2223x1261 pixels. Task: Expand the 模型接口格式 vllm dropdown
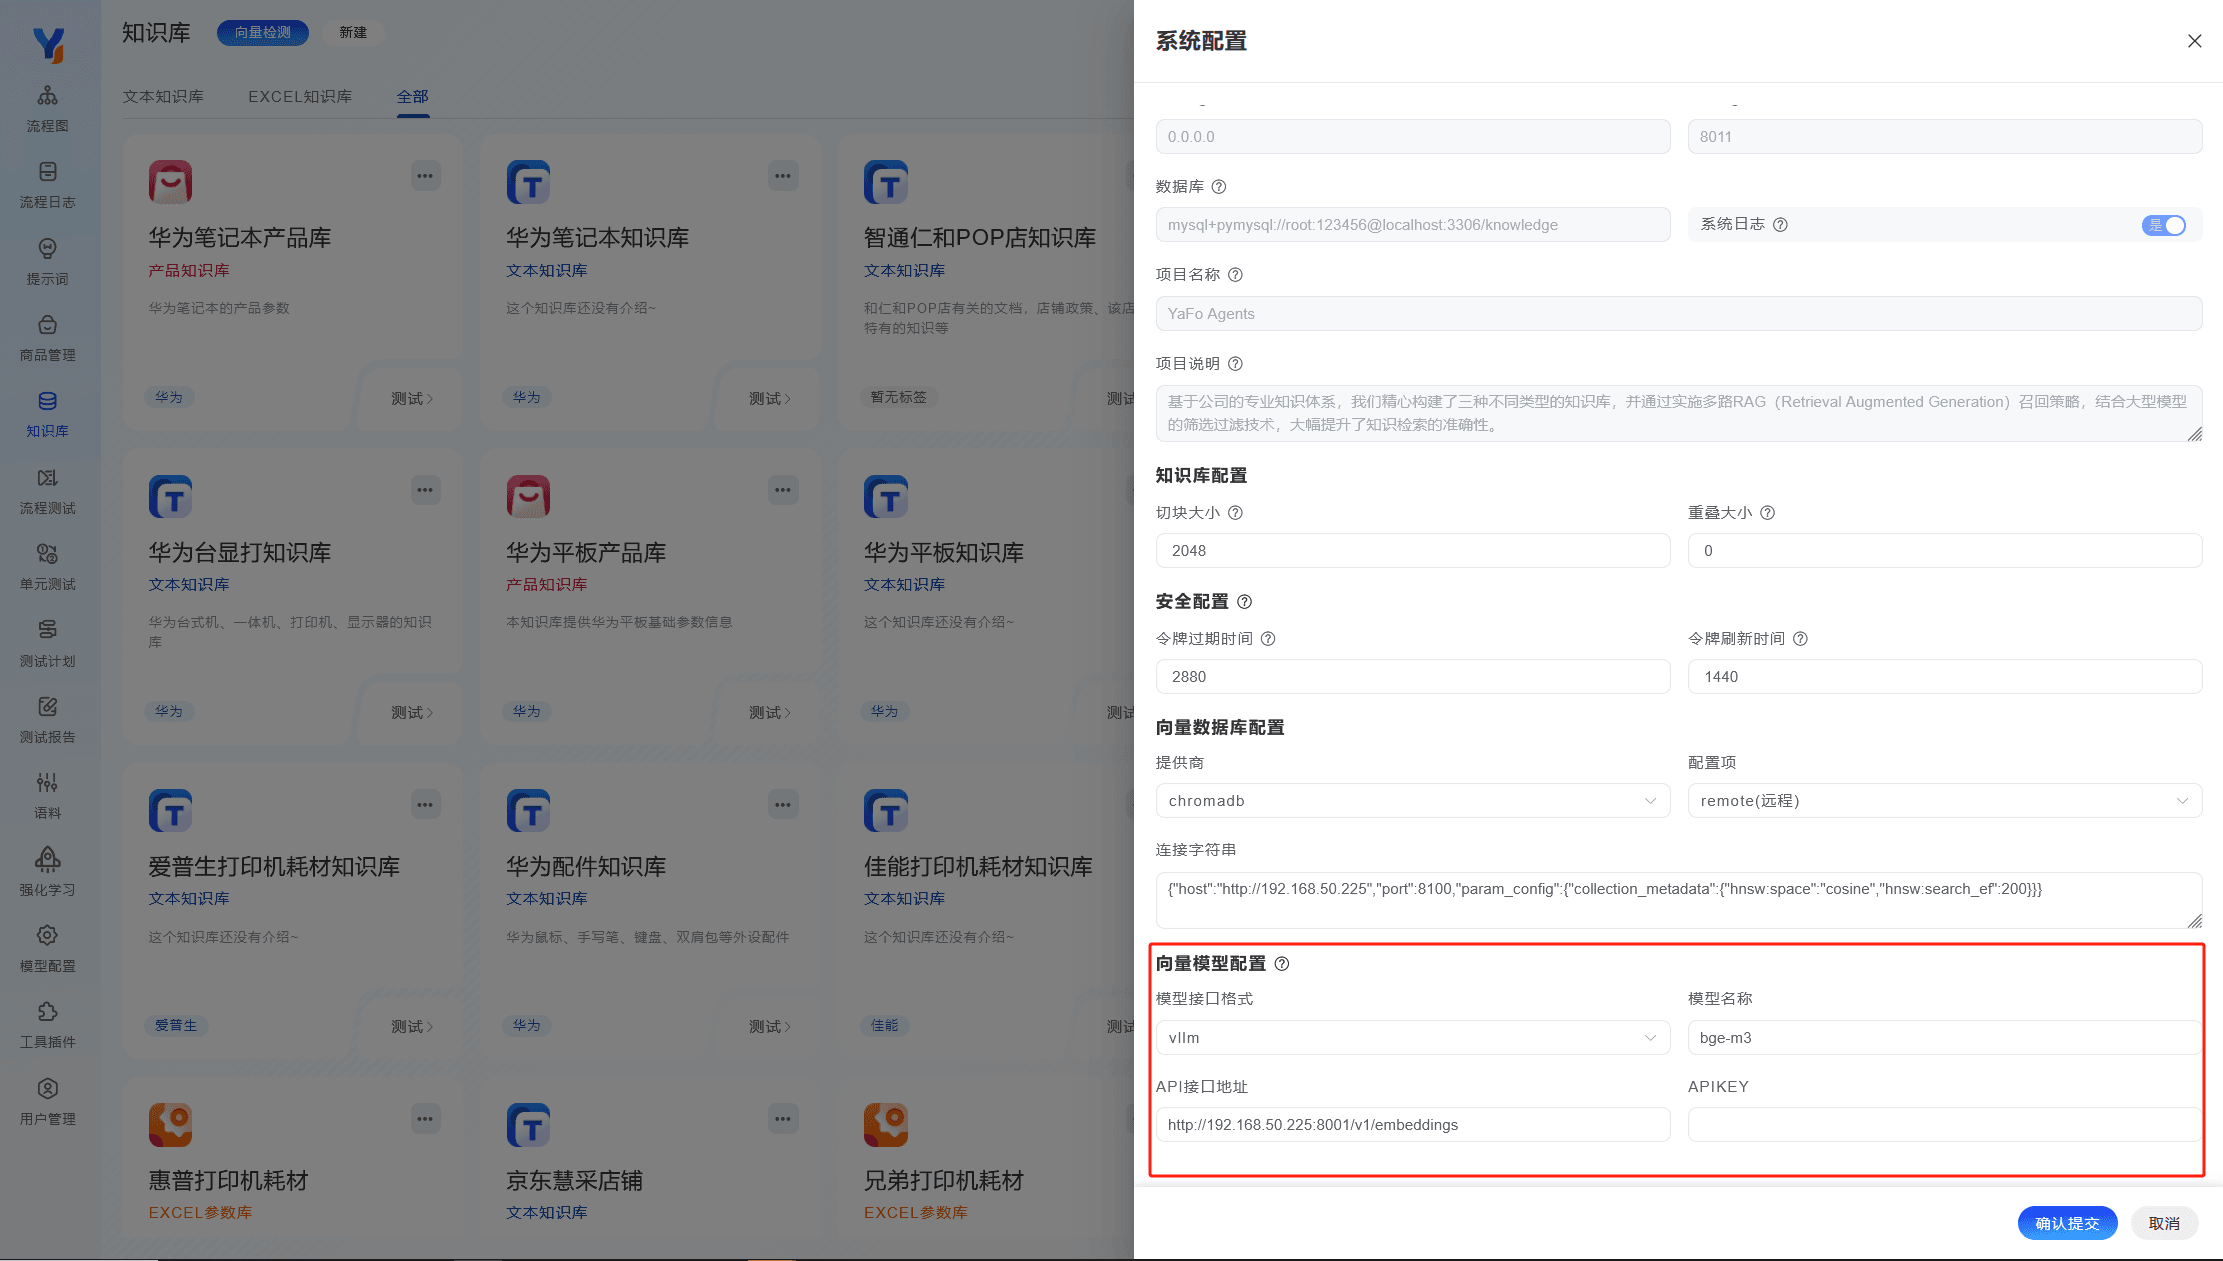click(x=1412, y=1038)
